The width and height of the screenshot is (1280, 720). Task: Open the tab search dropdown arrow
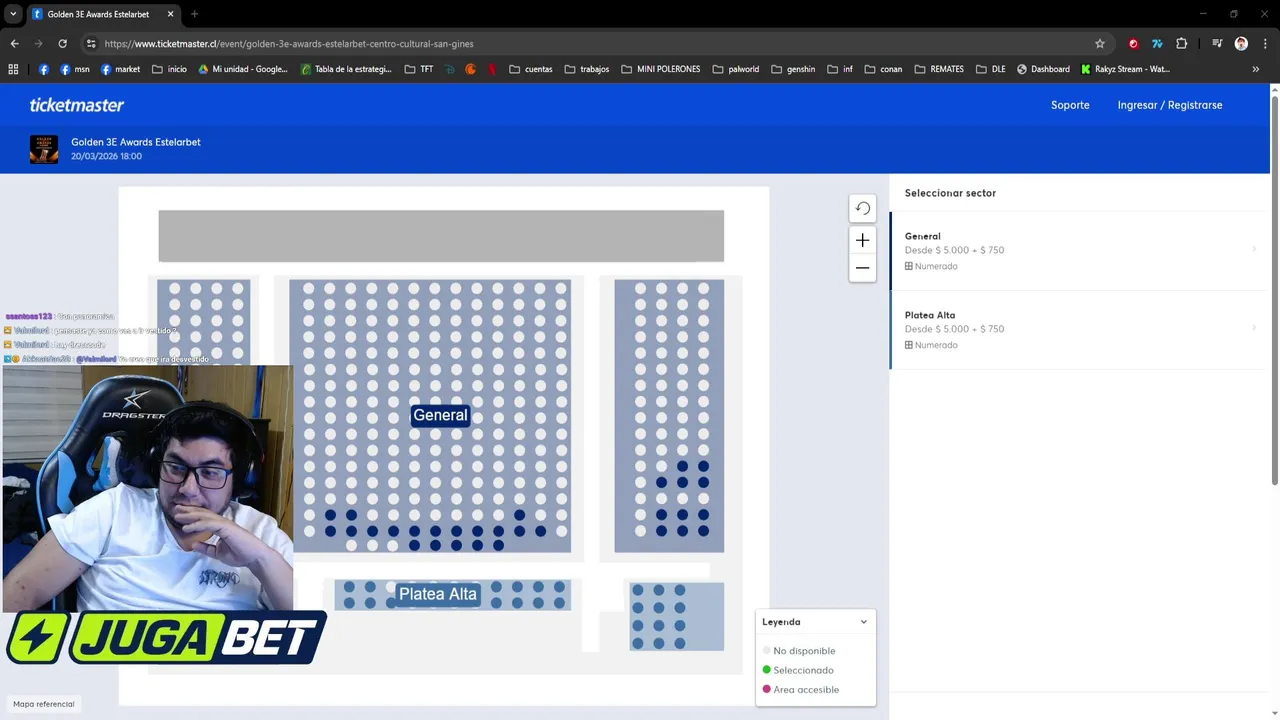pyautogui.click(x=13, y=14)
